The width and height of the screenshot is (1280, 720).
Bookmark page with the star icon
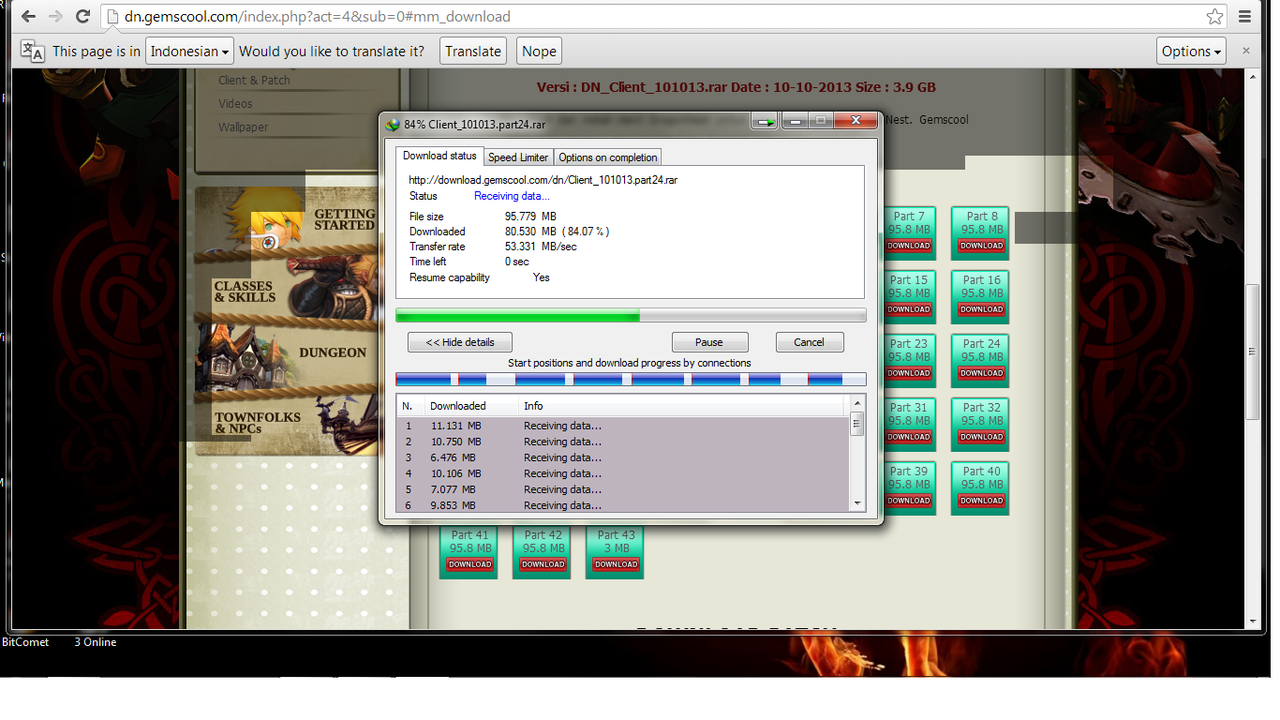pos(1214,16)
